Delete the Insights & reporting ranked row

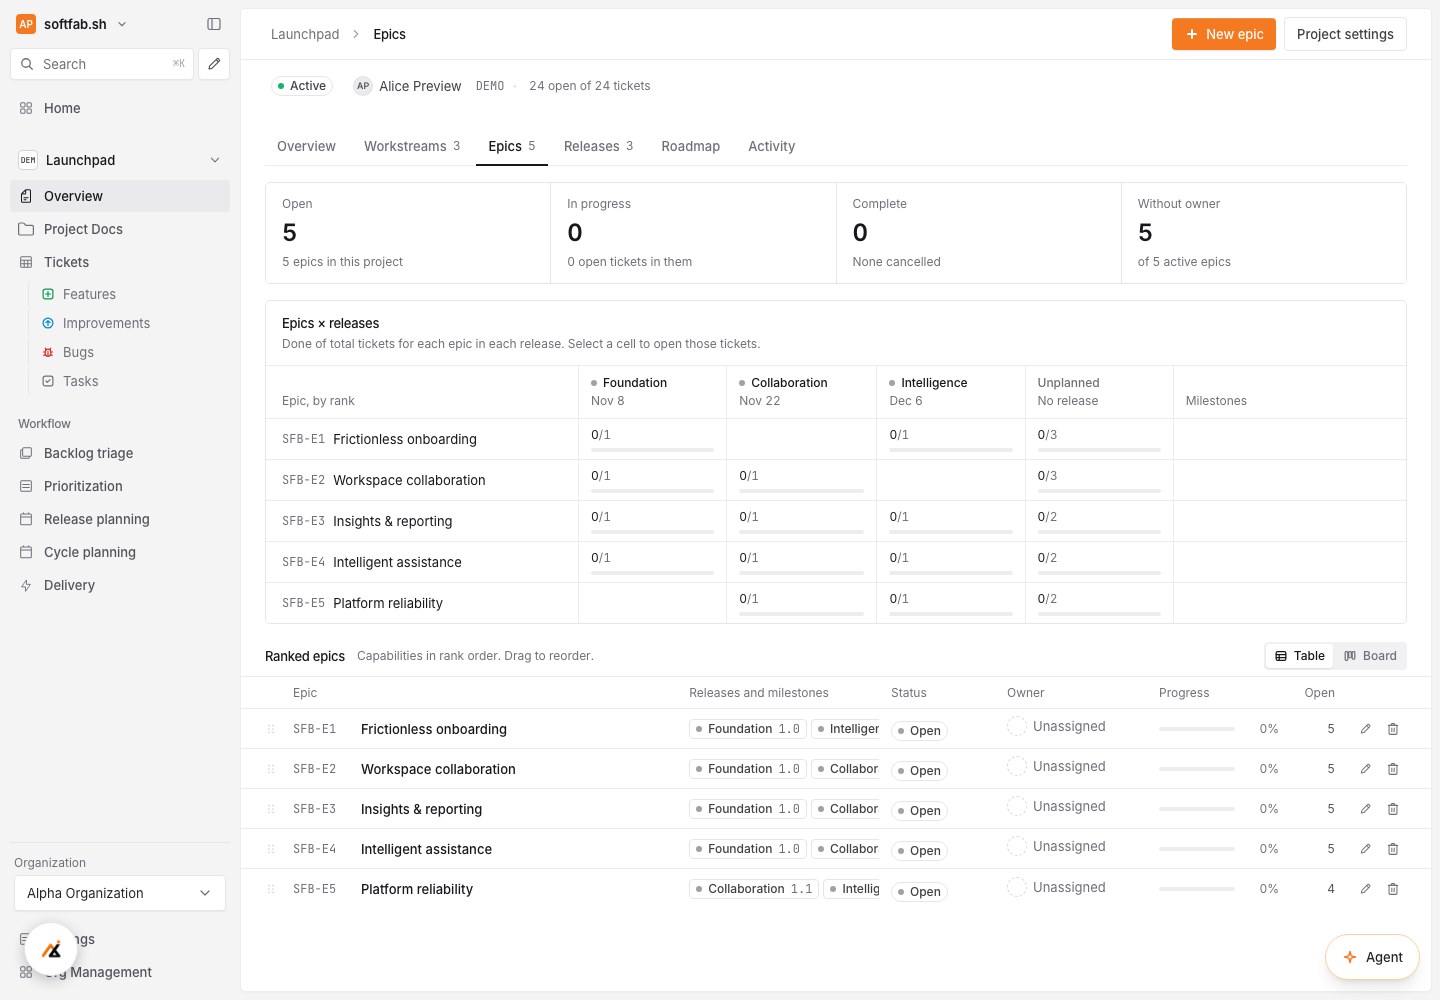coord(1393,809)
